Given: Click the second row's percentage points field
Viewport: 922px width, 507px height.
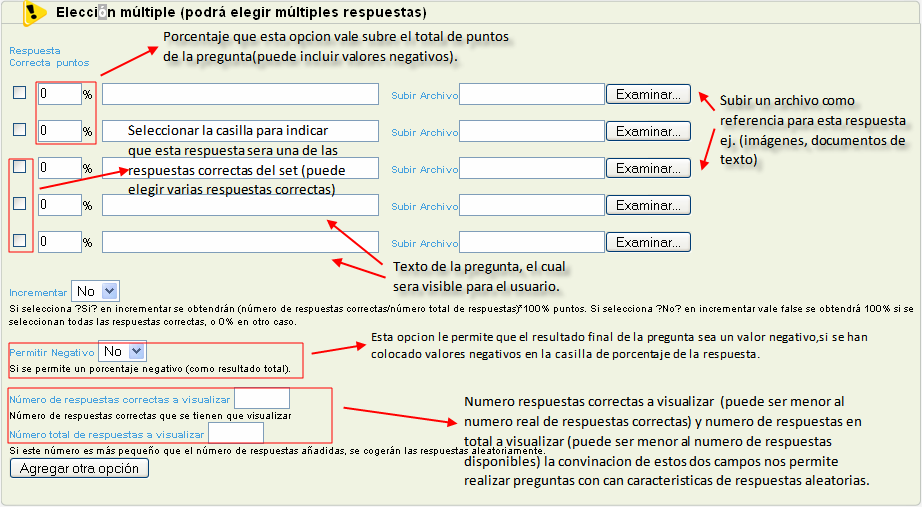Looking at the screenshot, I should 60,131.
